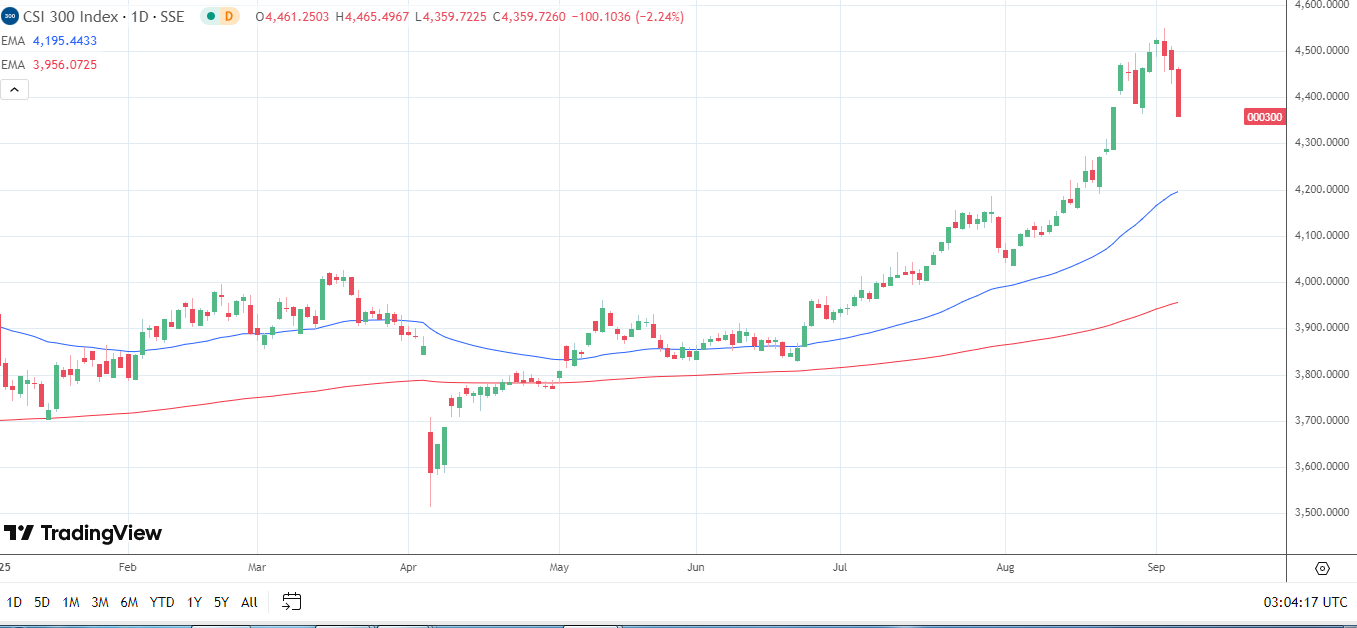This screenshot has width=1357, height=628.
Task: Click the Jun label on the time axis
Action: 696,568
